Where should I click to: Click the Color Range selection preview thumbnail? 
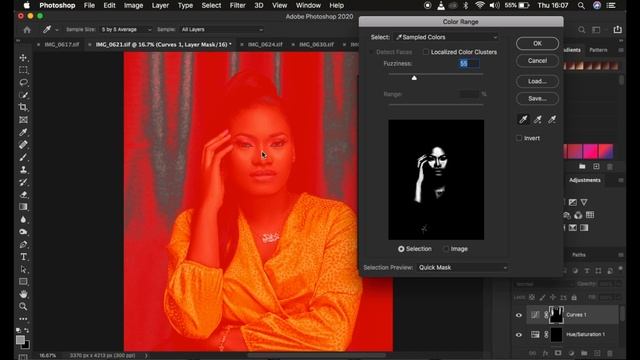coord(436,180)
